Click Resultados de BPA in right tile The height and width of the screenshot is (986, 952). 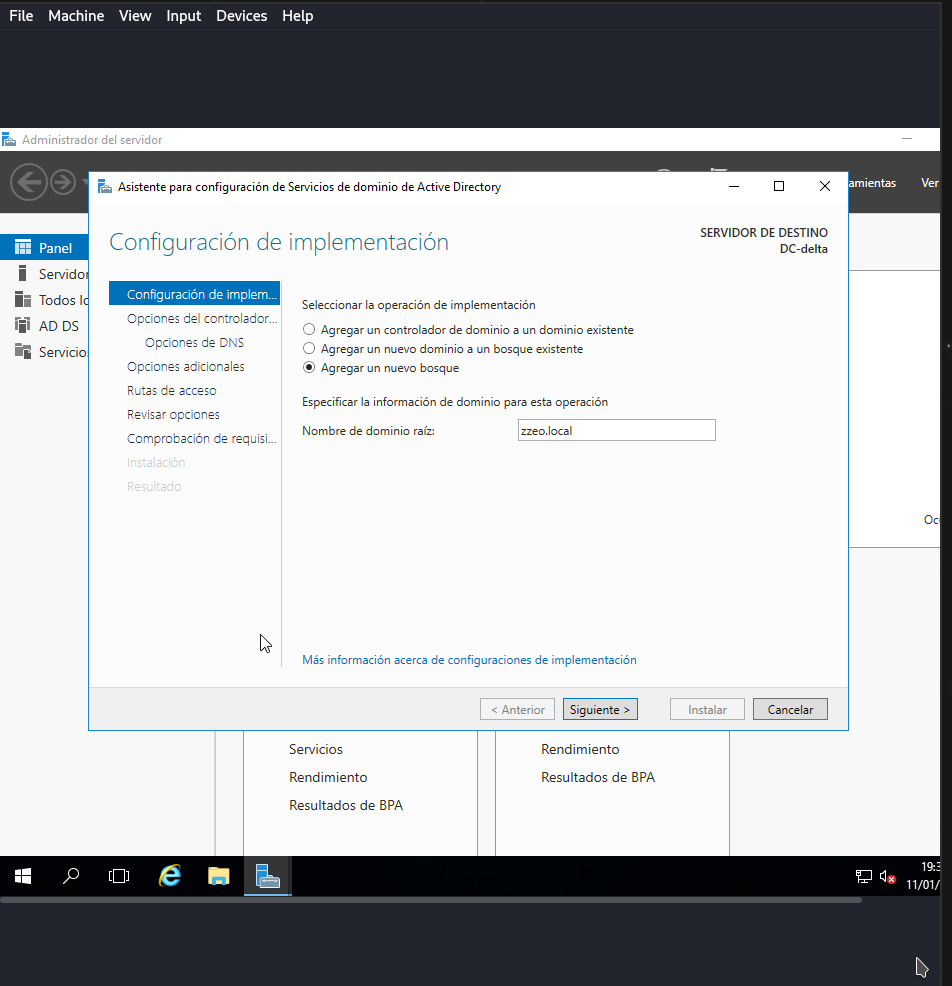pyautogui.click(x=598, y=777)
